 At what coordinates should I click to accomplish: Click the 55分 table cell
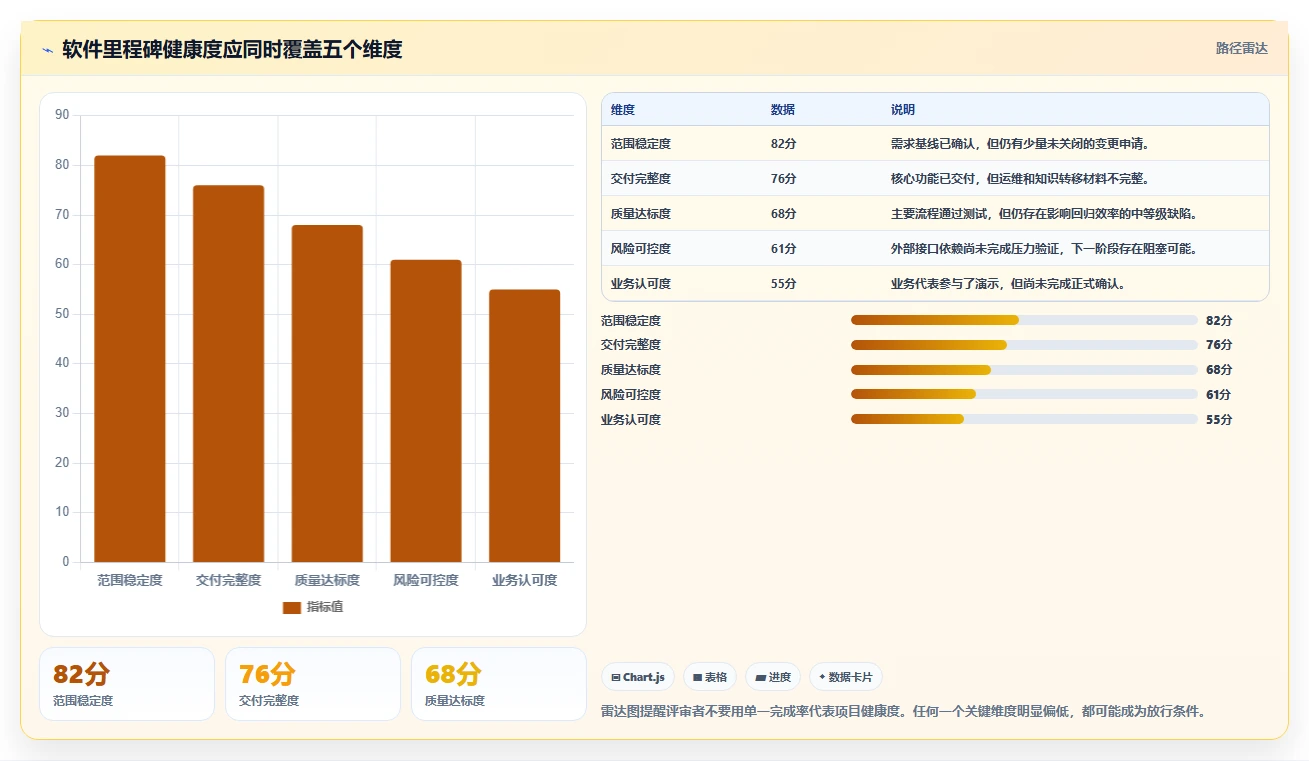click(x=784, y=284)
